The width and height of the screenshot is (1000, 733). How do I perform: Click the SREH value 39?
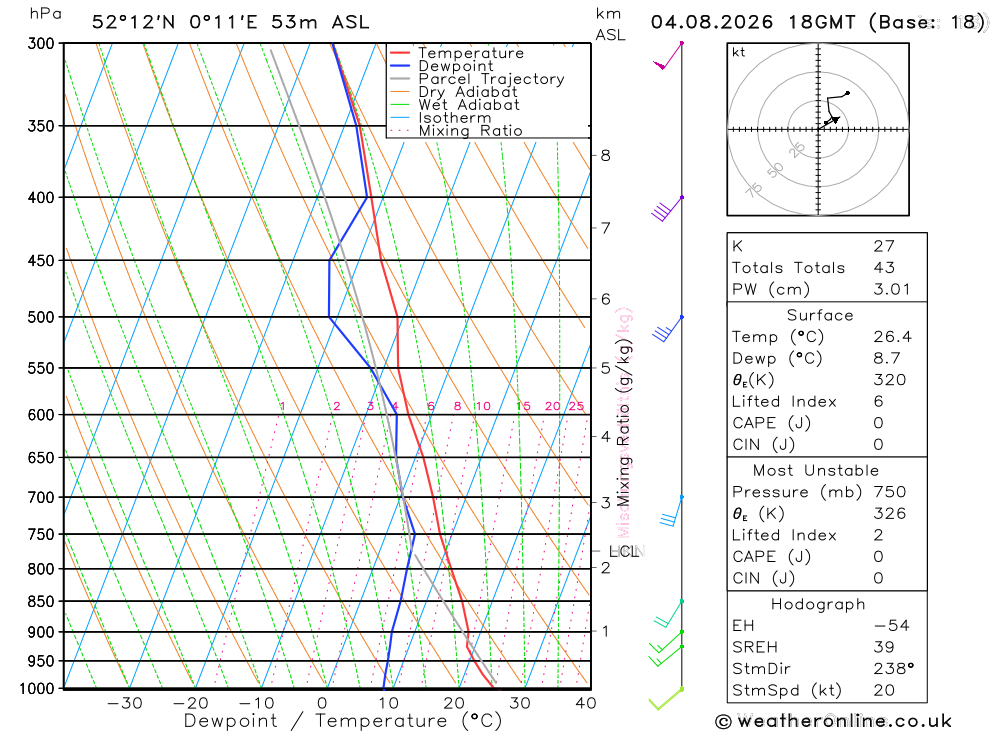885,648
